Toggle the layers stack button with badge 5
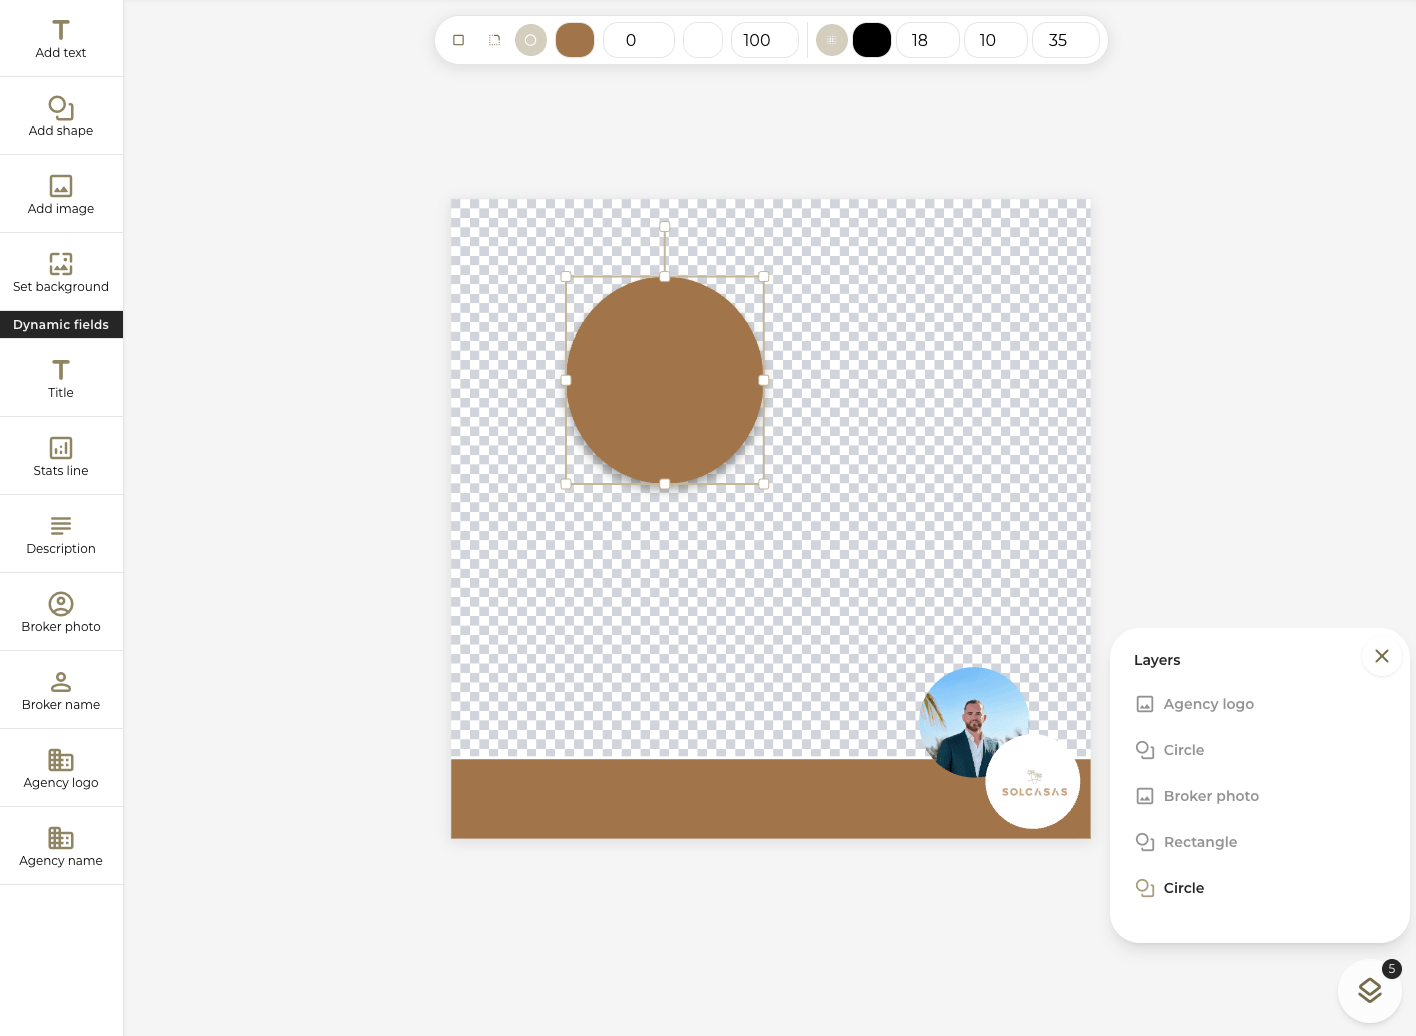The width and height of the screenshot is (1416, 1036). tap(1370, 990)
